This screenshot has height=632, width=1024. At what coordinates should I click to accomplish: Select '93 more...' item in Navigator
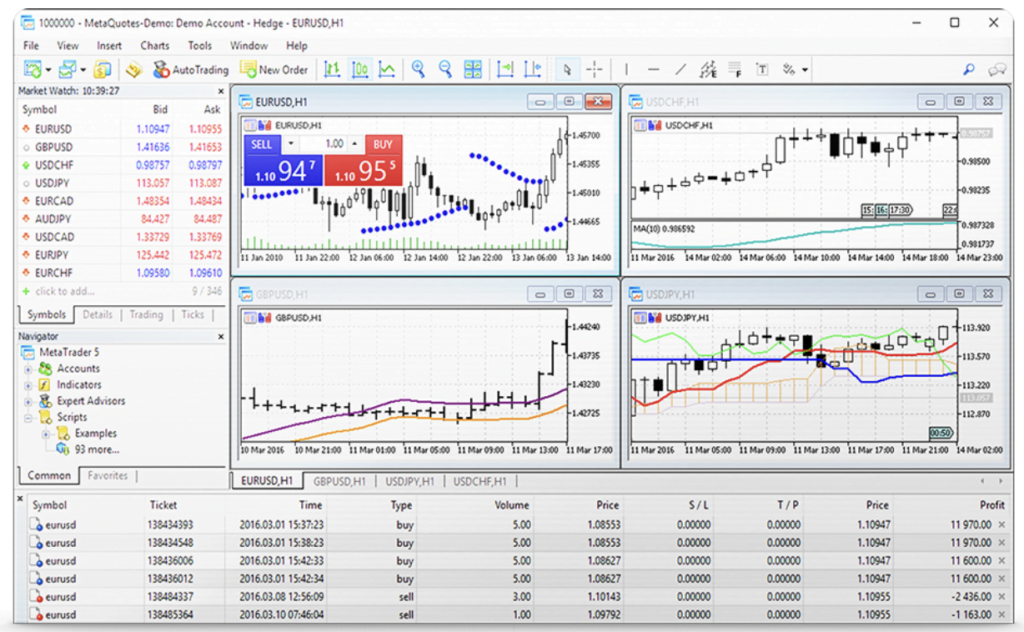pyautogui.click(x=97, y=449)
